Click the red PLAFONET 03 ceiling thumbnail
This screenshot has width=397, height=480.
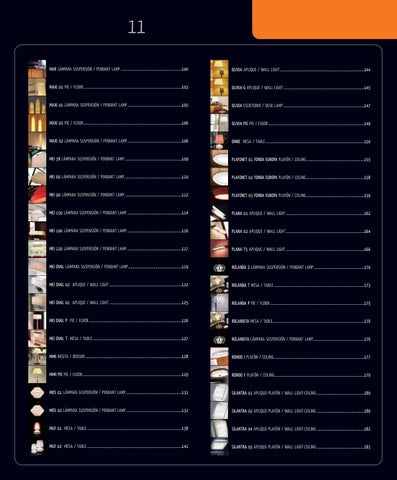click(219, 195)
